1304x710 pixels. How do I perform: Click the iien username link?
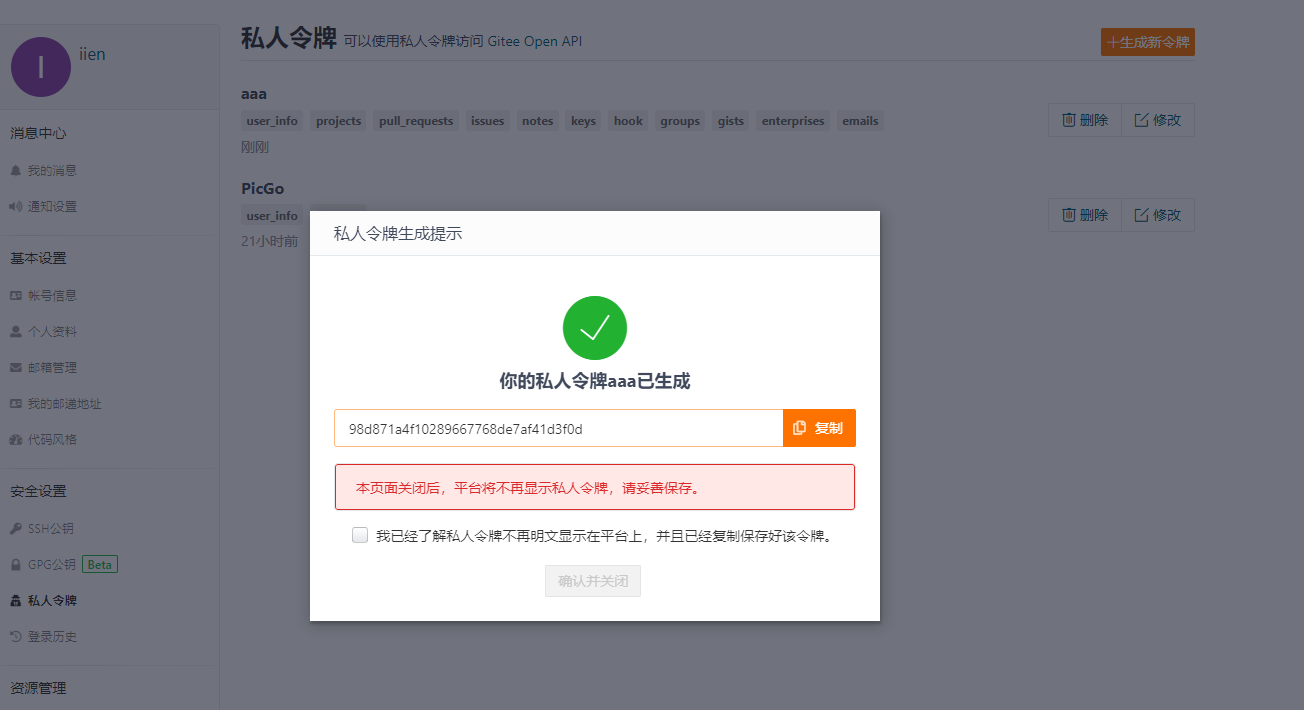(x=92, y=54)
